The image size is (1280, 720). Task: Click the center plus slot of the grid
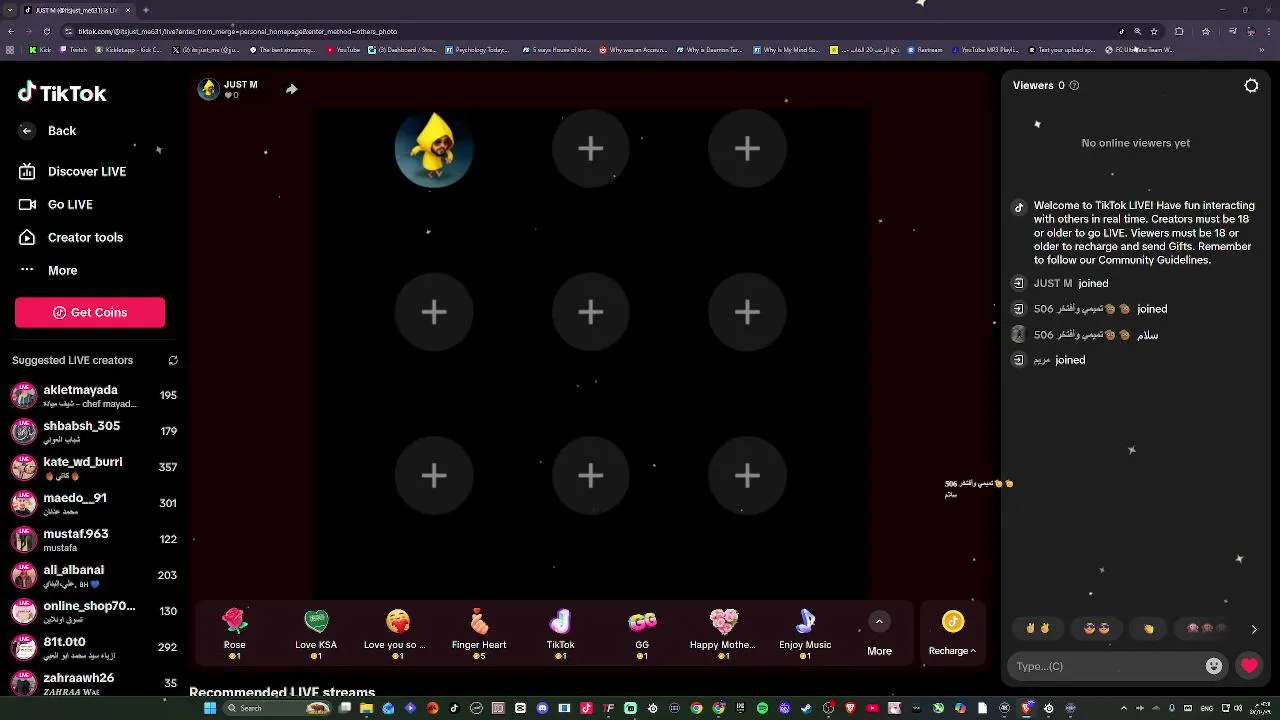590,312
